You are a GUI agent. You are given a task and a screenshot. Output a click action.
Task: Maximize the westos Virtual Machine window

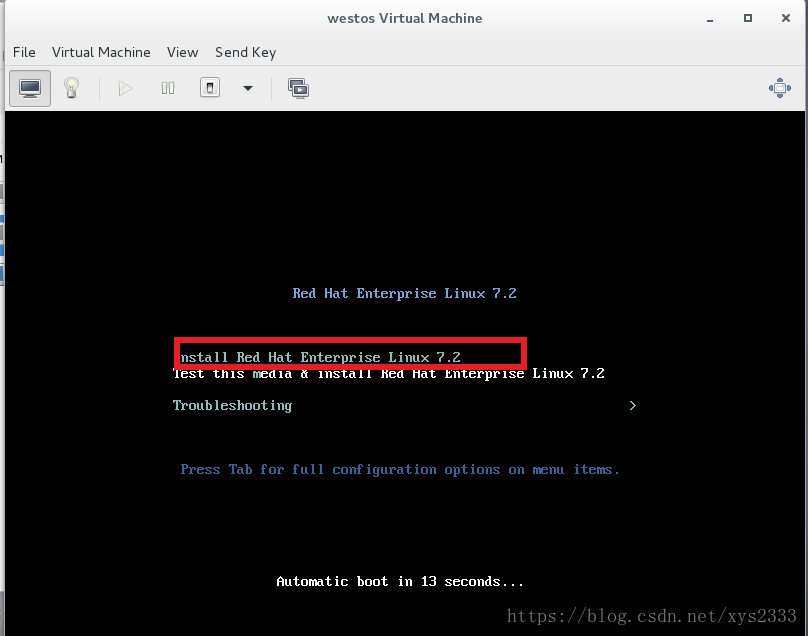[748, 19]
